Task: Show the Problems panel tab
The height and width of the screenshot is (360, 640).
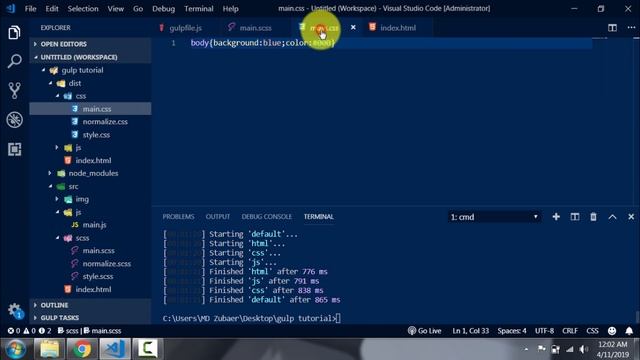Action: (x=178, y=217)
